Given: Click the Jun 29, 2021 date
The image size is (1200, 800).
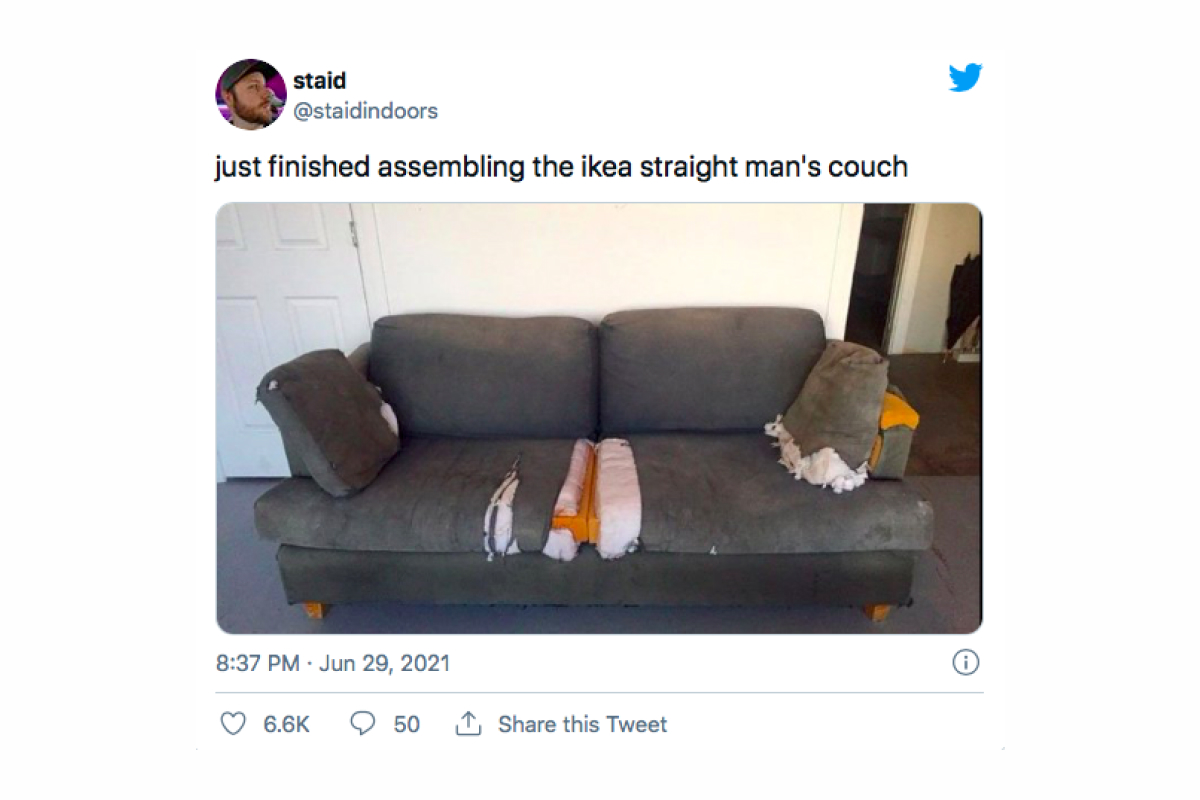Looking at the screenshot, I should 384,663.
